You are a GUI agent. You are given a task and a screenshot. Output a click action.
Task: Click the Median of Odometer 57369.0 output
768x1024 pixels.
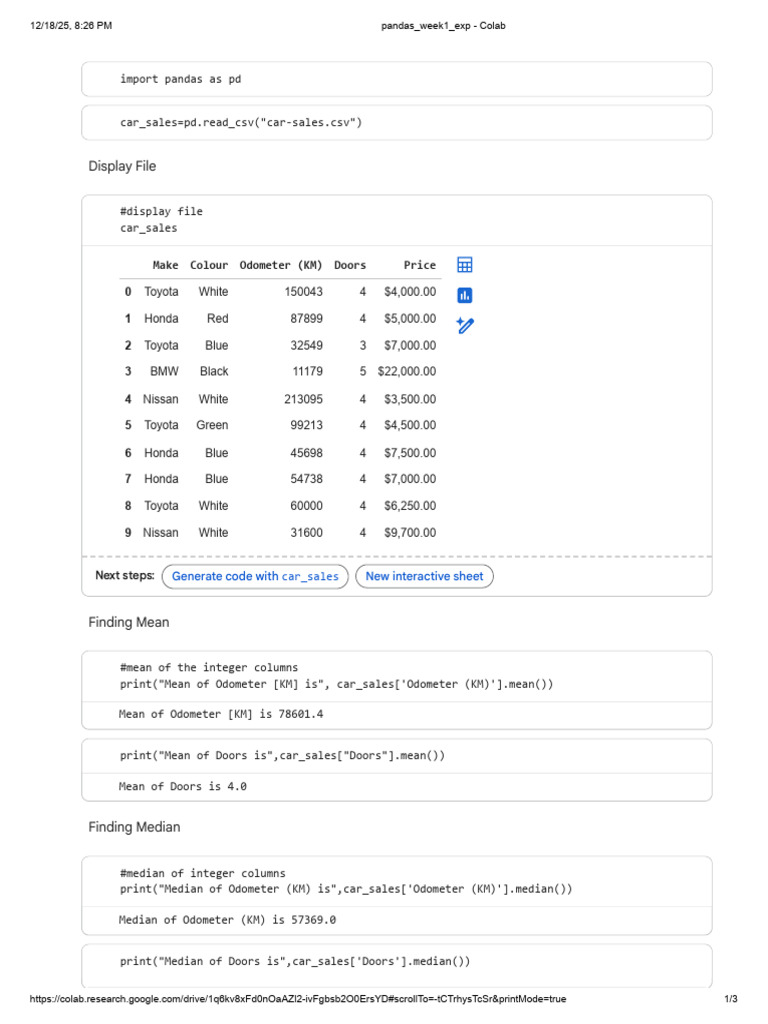[x=227, y=920]
